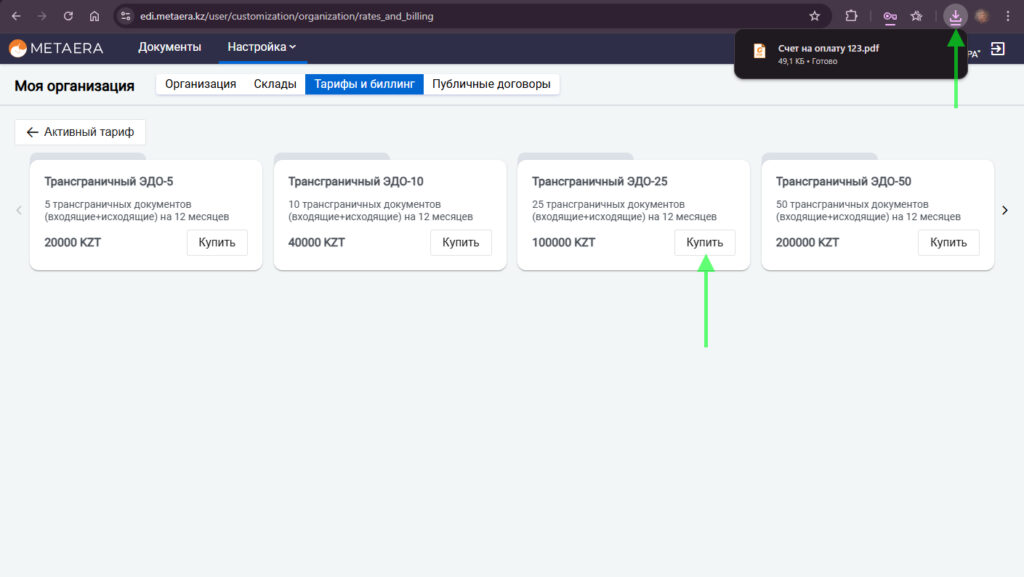Switch to the Публичные договоры tab
Image resolution: width=1024 pixels, height=577 pixels.
point(491,84)
